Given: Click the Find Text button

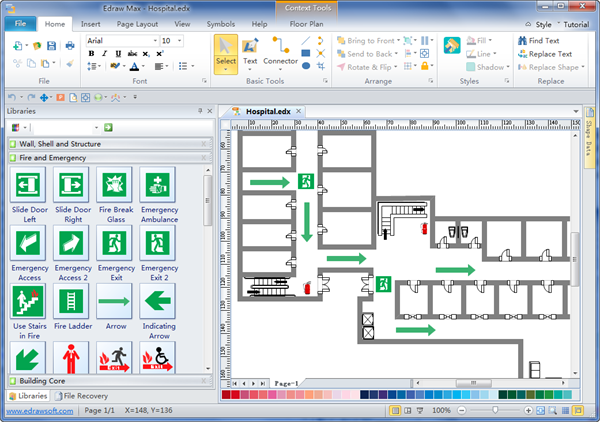Looking at the screenshot, I should [542, 40].
